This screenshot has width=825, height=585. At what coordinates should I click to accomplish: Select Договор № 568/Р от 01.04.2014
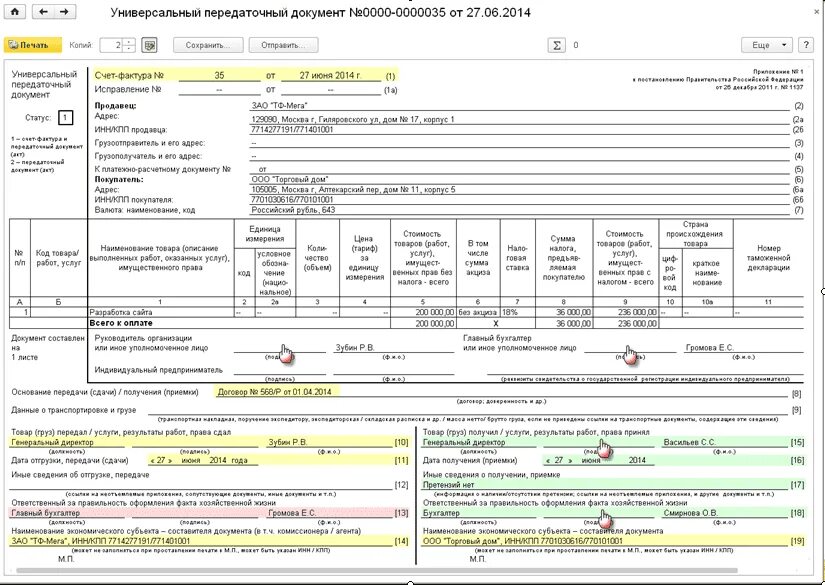pyautogui.click(x=275, y=392)
